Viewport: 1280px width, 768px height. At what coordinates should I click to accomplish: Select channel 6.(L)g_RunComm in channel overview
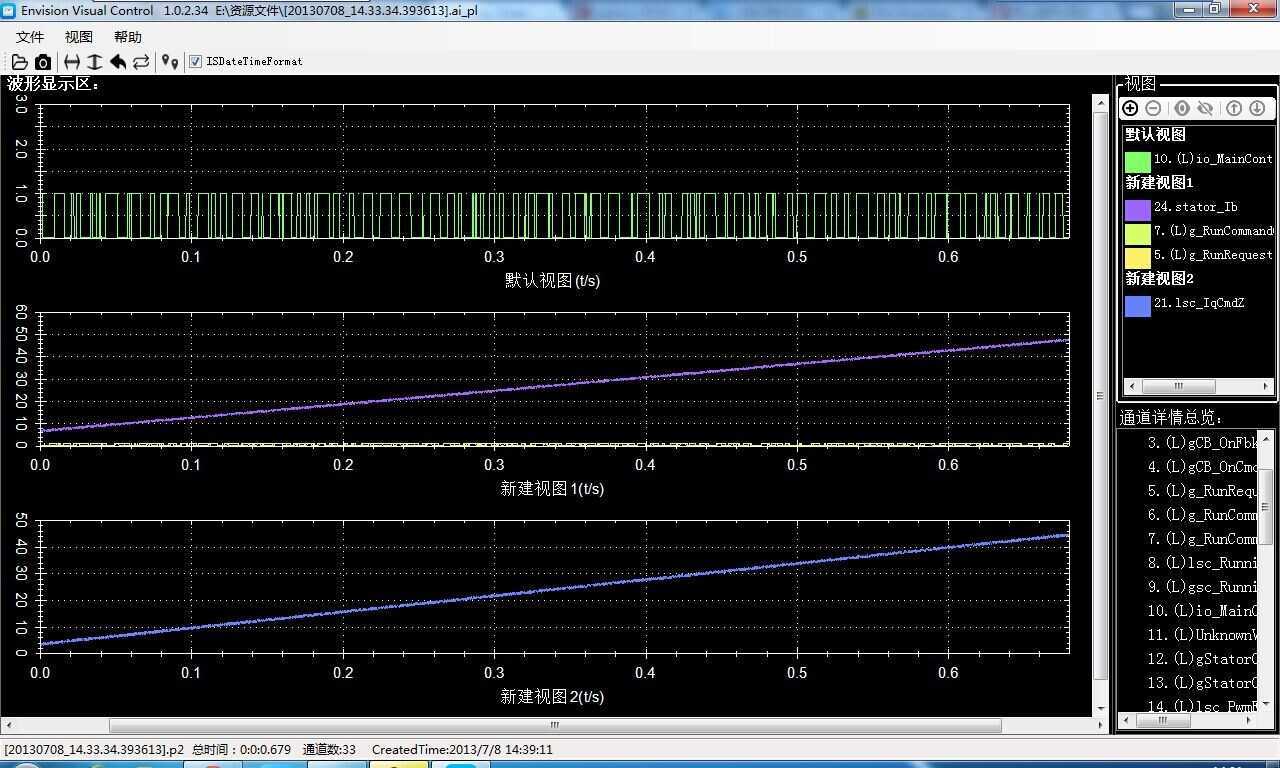[1202, 515]
